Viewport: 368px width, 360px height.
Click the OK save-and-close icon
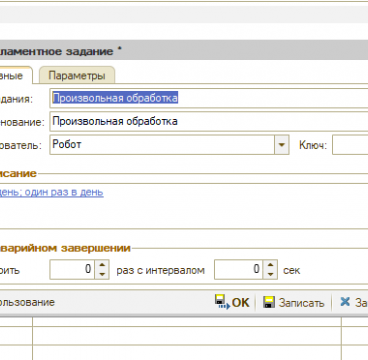point(222,302)
